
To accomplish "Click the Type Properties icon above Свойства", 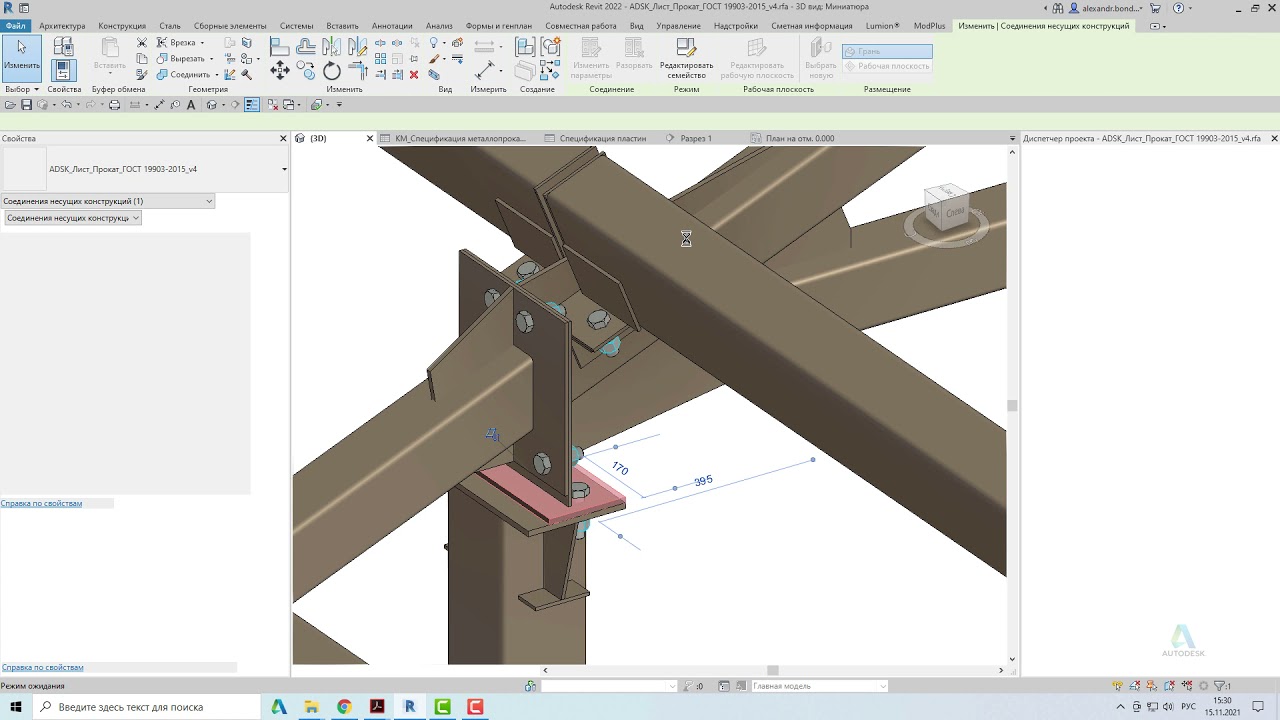I will point(63,46).
